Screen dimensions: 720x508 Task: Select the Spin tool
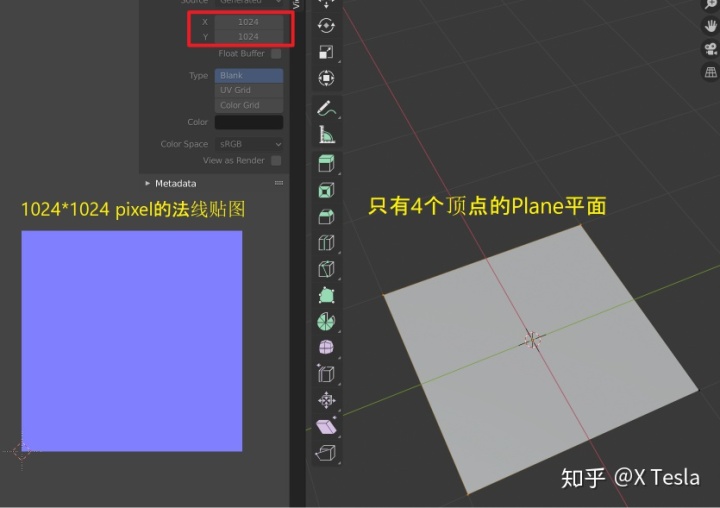(326, 322)
